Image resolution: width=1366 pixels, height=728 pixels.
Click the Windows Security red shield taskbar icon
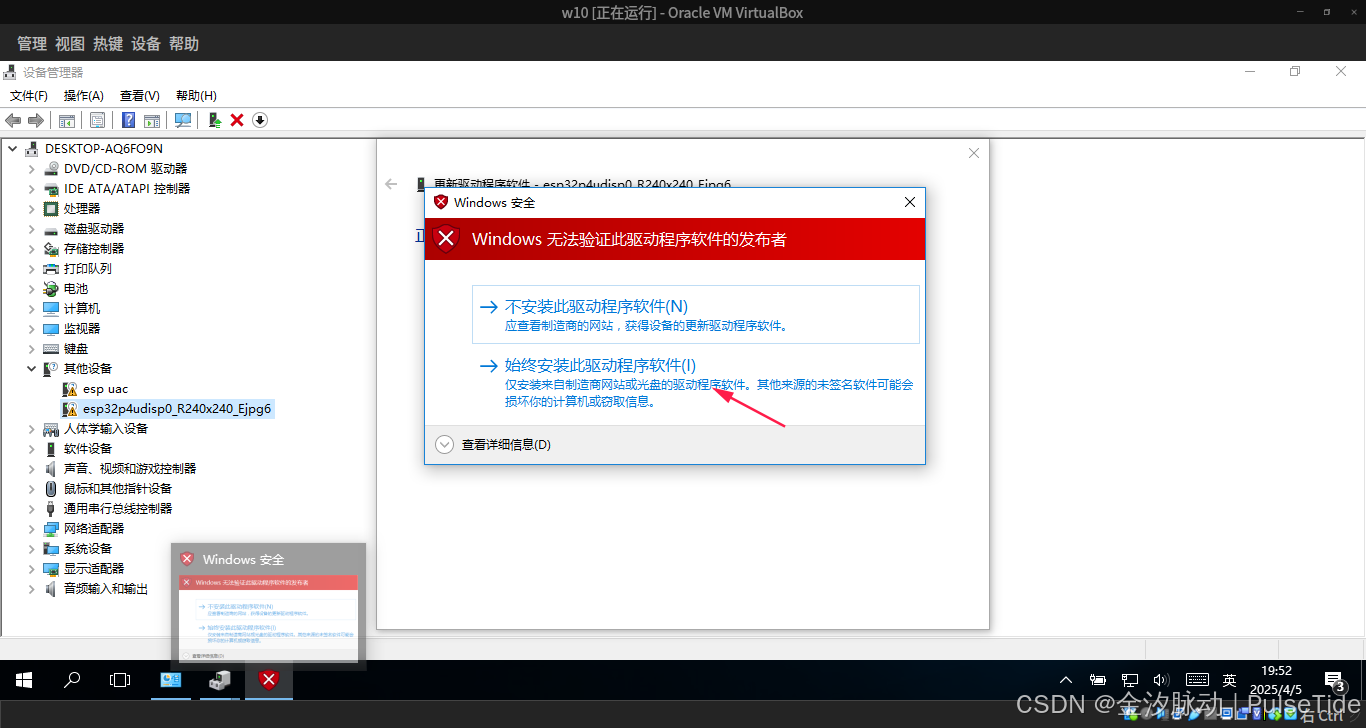(x=268, y=680)
